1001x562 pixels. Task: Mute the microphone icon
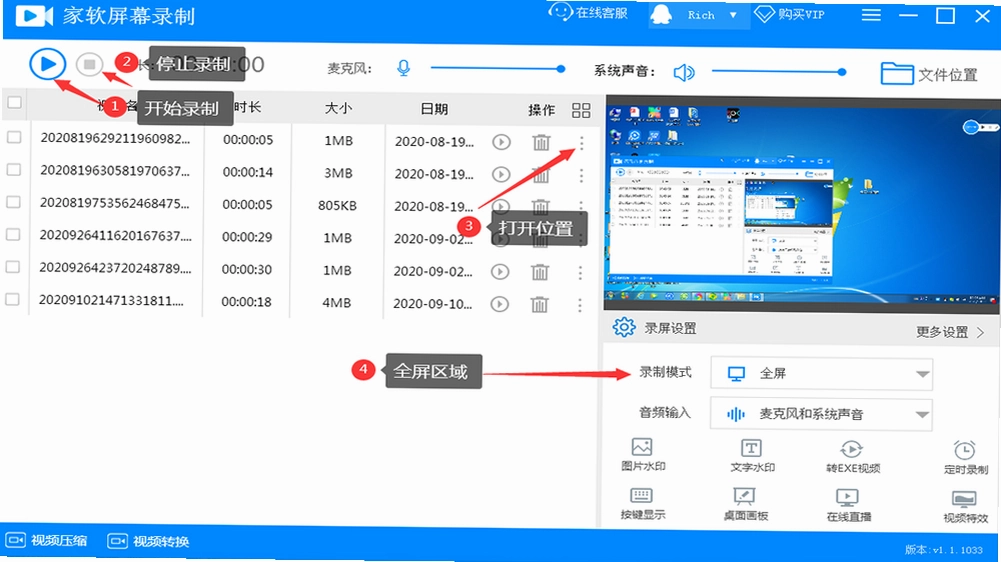[x=403, y=68]
